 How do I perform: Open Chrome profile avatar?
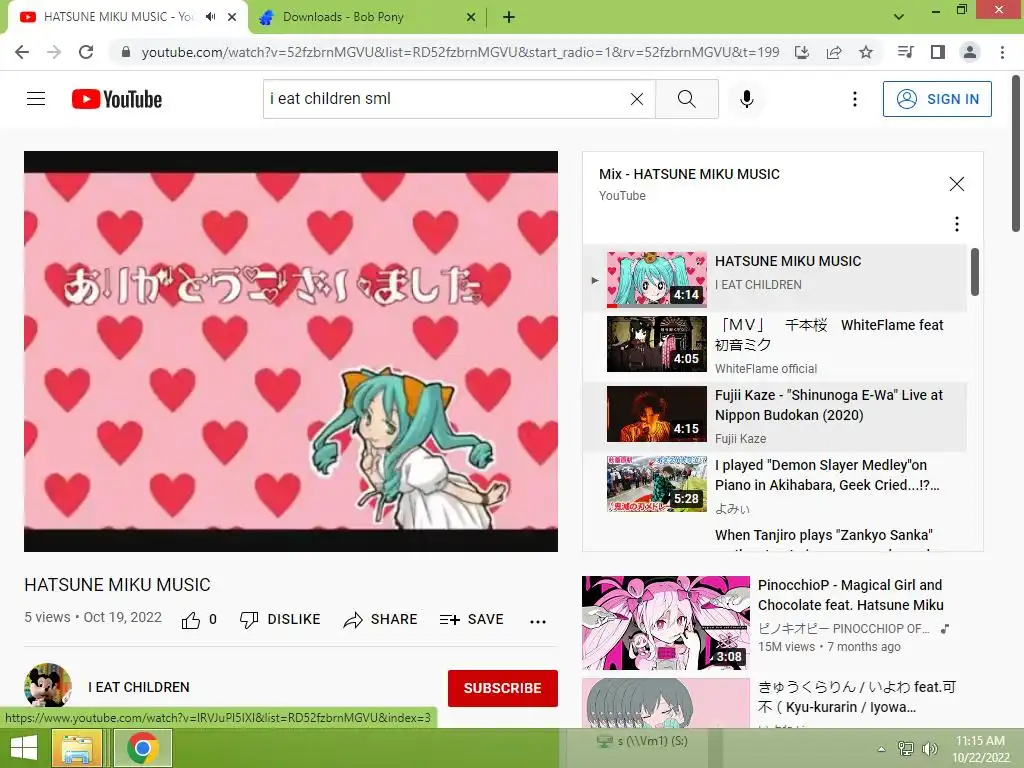click(x=970, y=52)
